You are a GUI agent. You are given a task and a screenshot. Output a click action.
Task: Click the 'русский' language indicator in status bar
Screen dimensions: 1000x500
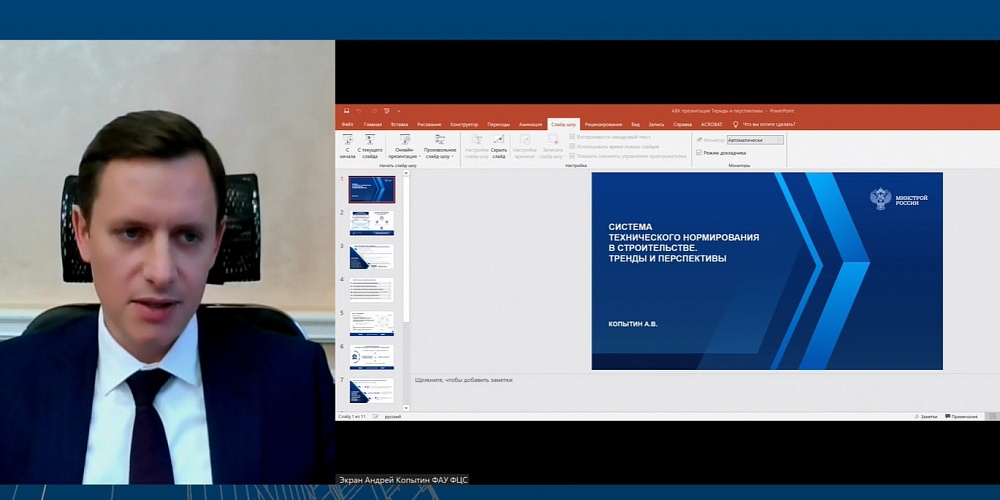coord(393,416)
